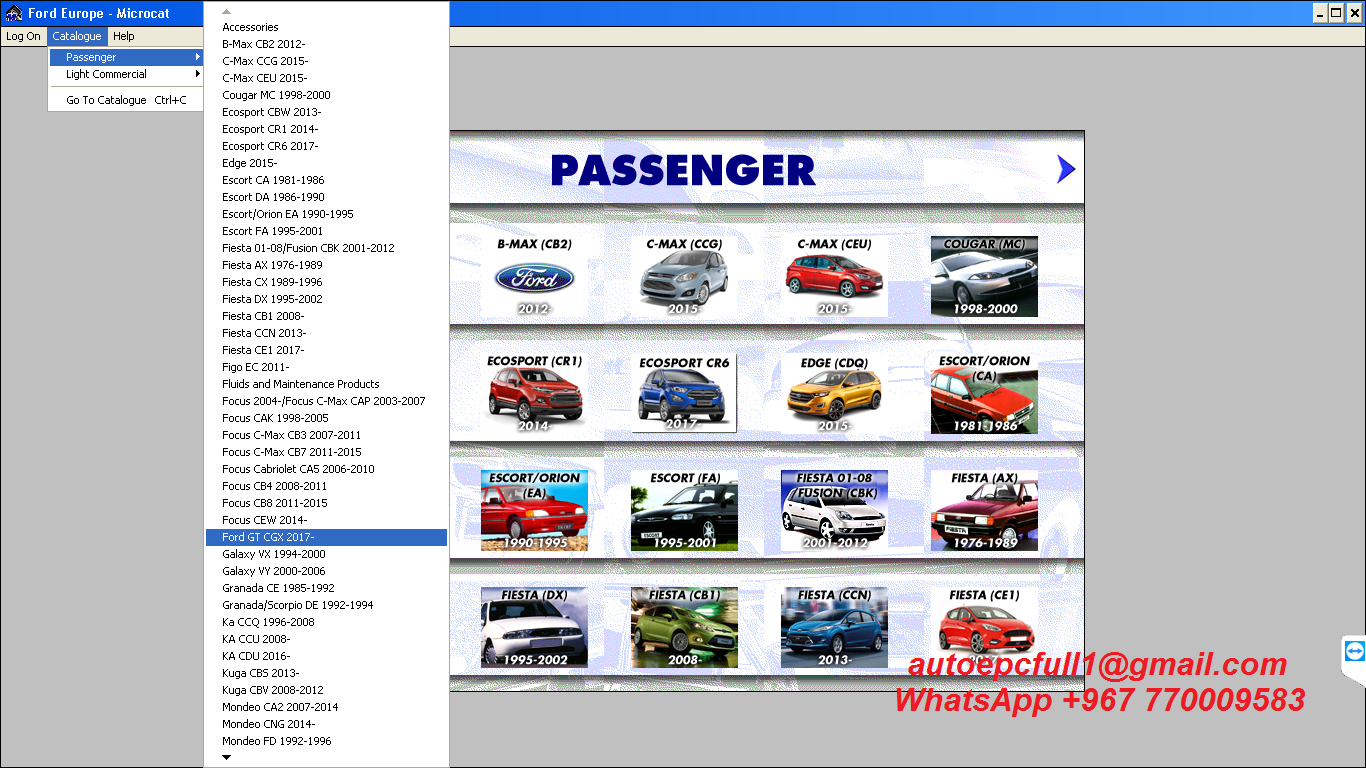Open the Help menu
The width and height of the screenshot is (1366, 768).
pyautogui.click(x=124, y=36)
